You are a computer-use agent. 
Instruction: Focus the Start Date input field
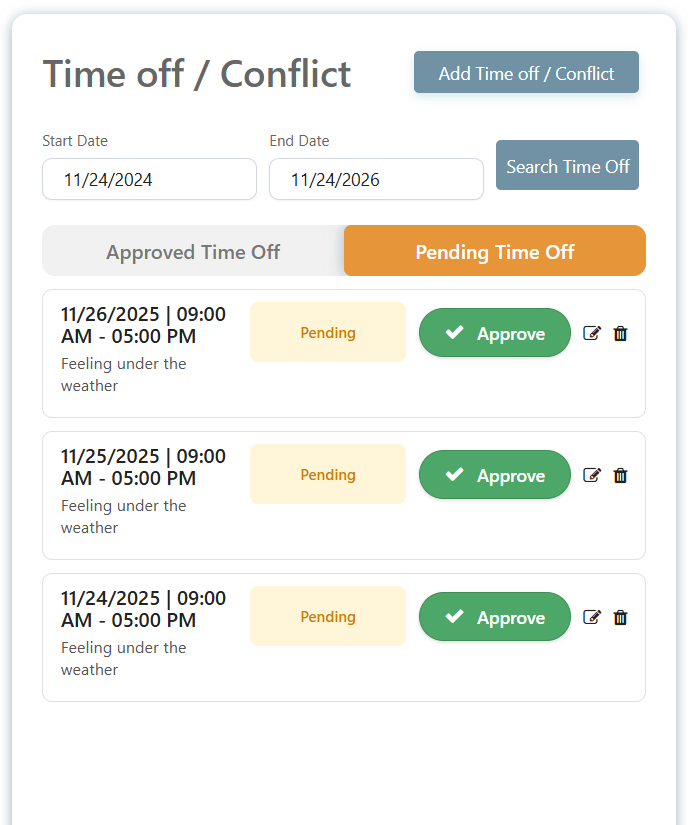point(149,180)
